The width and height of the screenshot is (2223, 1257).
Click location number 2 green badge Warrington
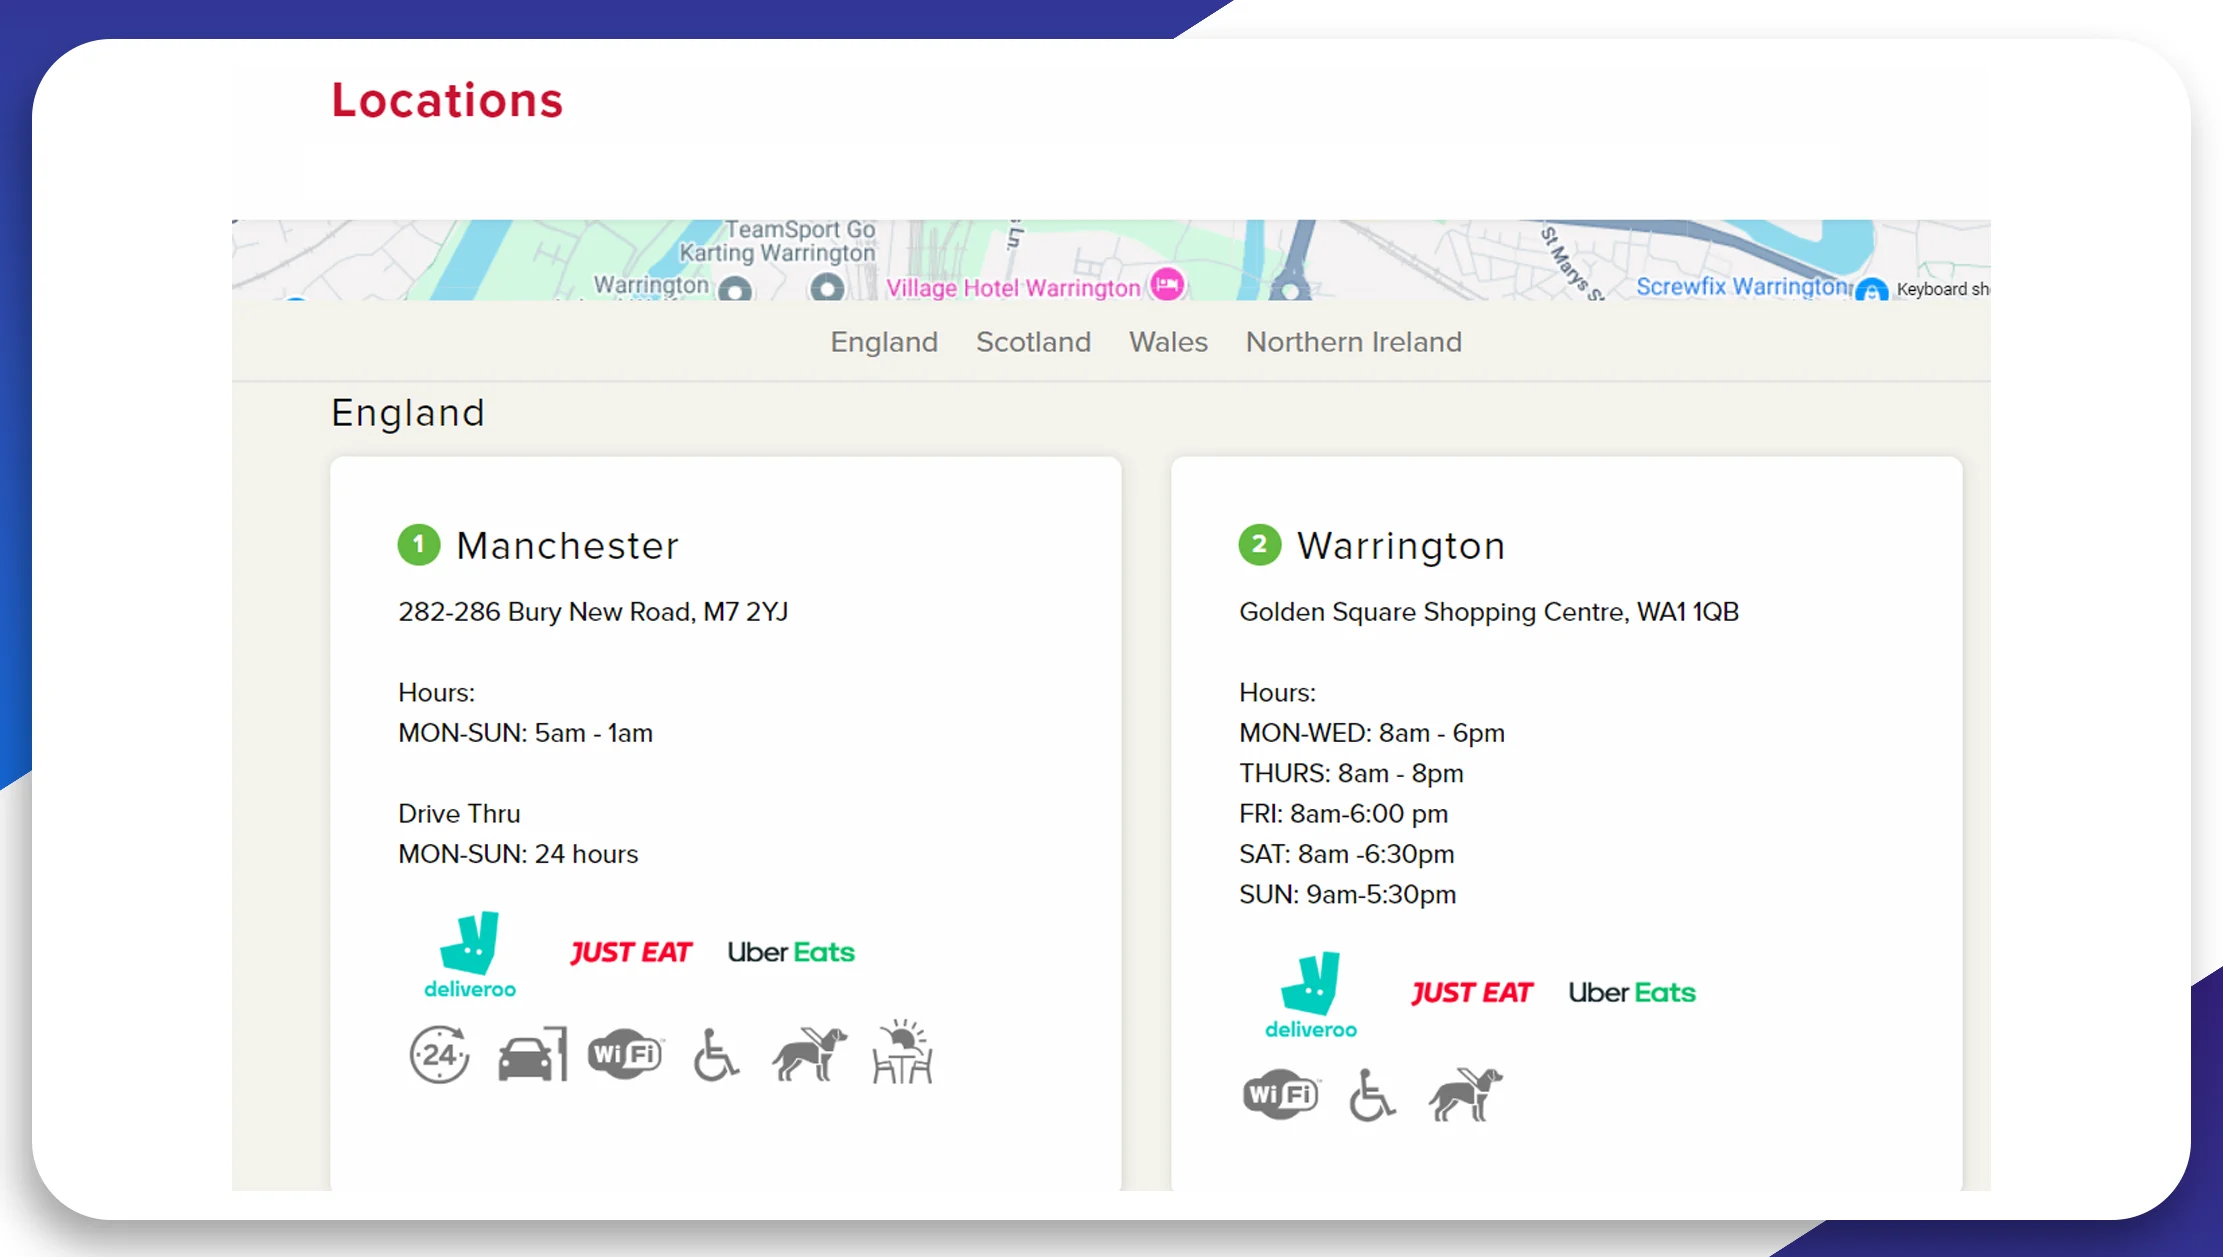click(x=1258, y=545)
